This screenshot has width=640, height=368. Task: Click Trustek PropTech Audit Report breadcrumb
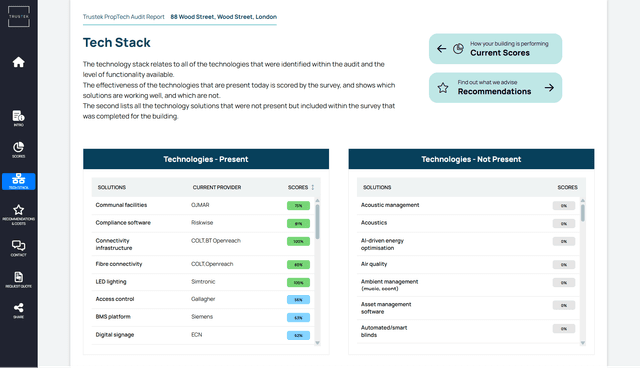click(123, 17)
